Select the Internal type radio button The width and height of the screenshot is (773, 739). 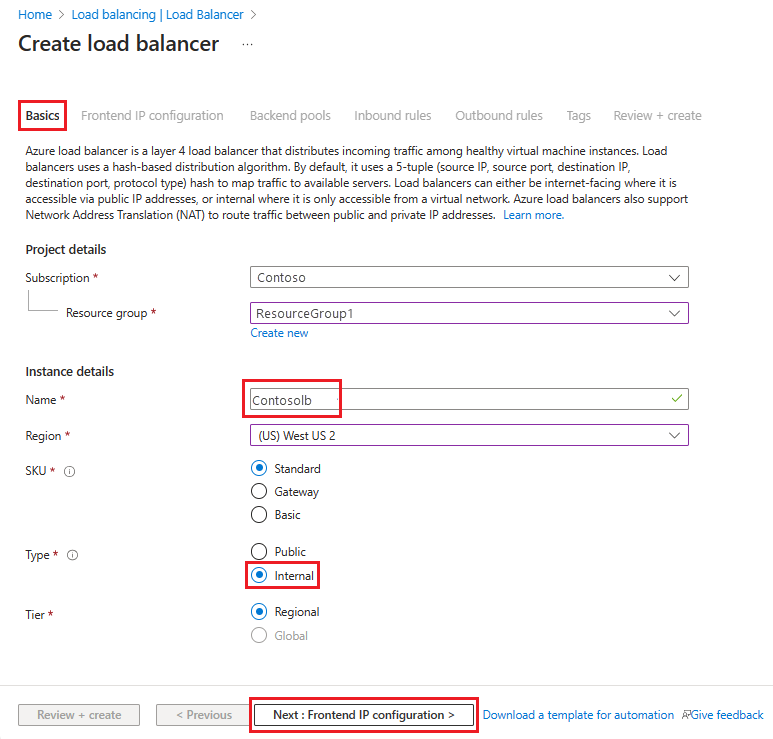coord(259,576)
